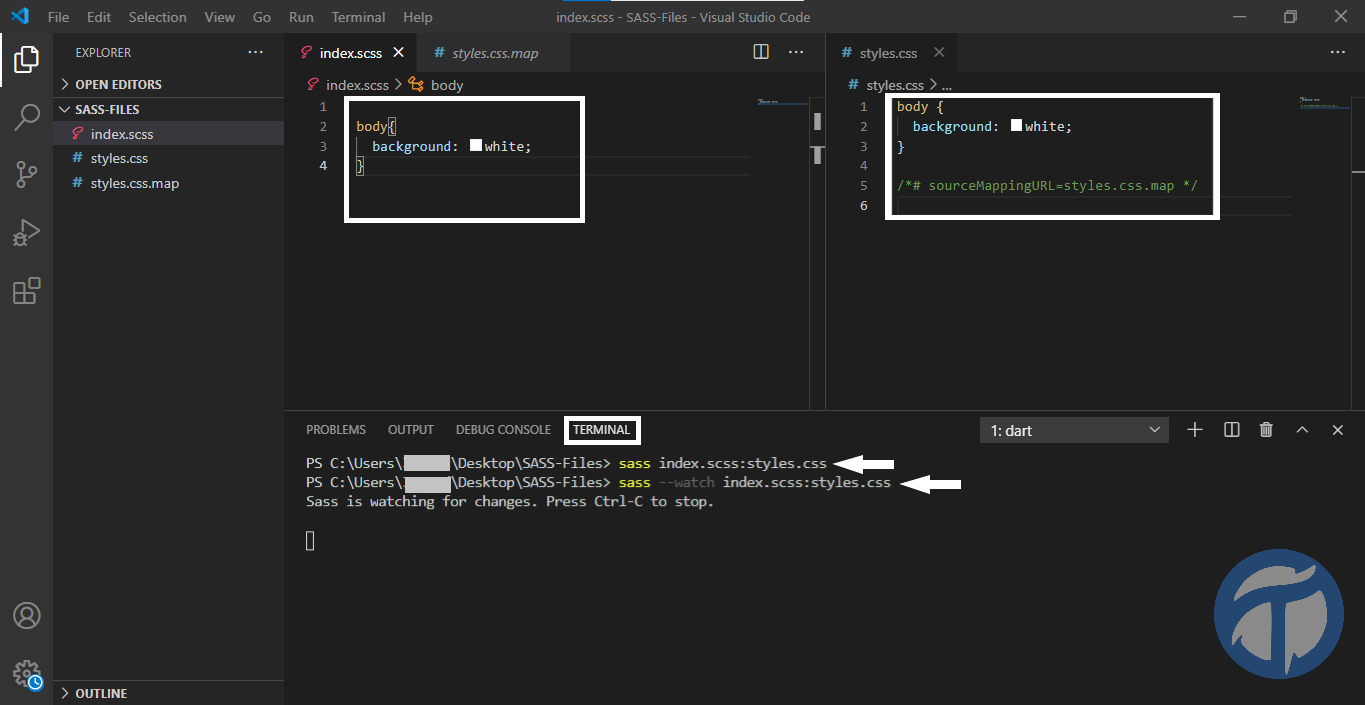The width and height of the screenshot is (1365, 705).
Task: Click the EXPLORER panel title
Action: point(103,52)
